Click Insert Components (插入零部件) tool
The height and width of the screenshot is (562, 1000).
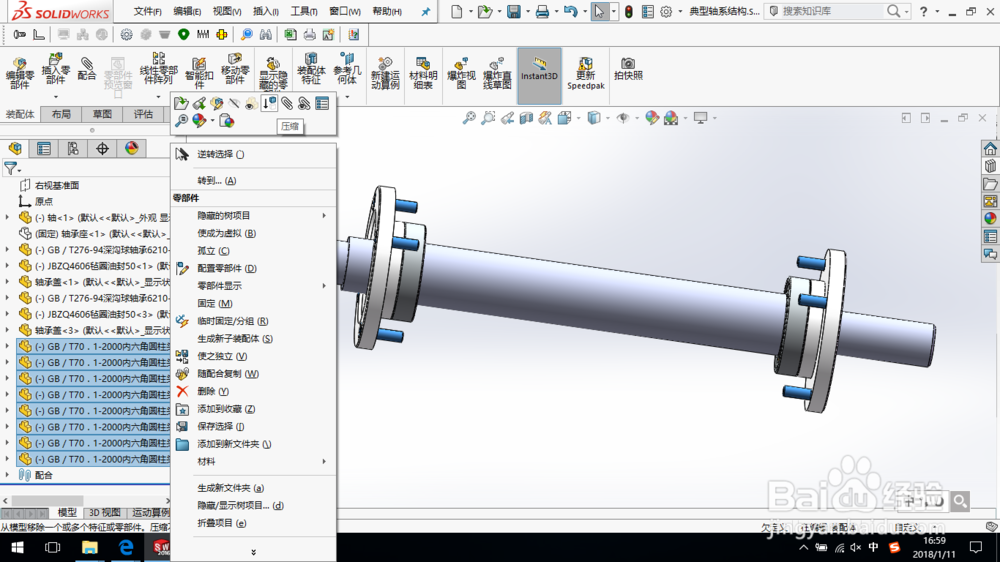55,69
